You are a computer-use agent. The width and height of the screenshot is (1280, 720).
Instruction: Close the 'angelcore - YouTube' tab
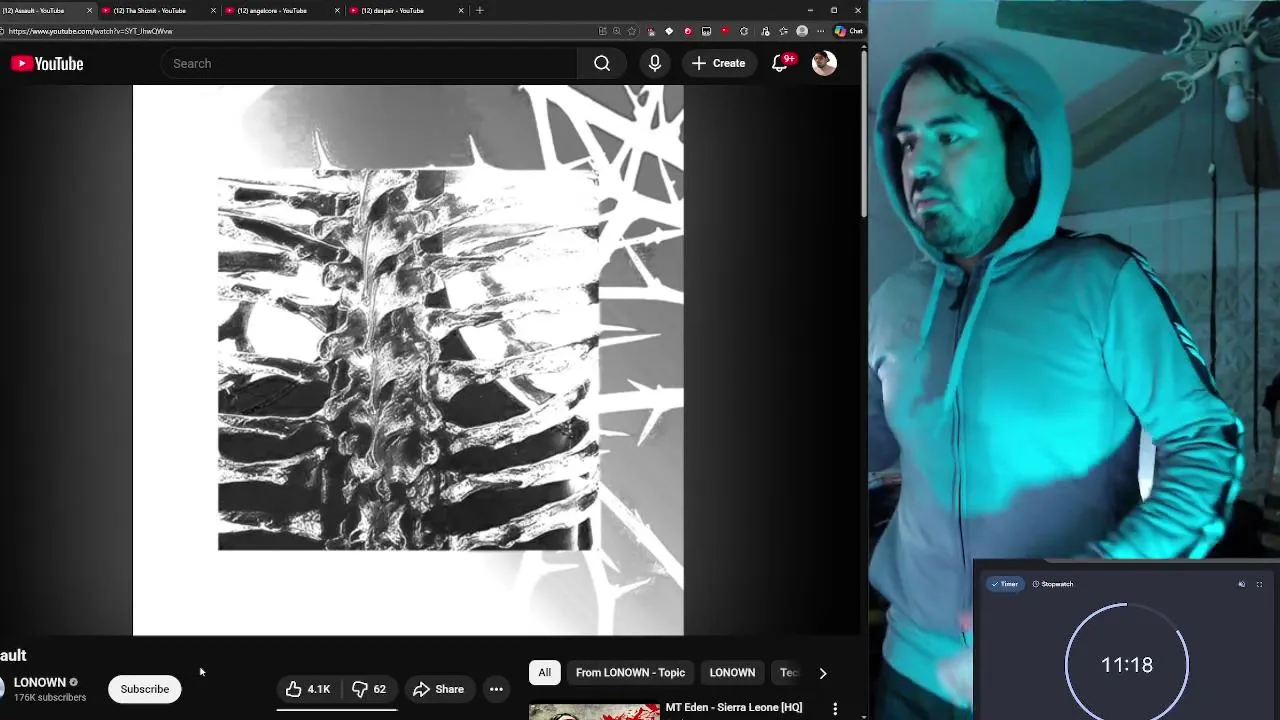(337, 10)
